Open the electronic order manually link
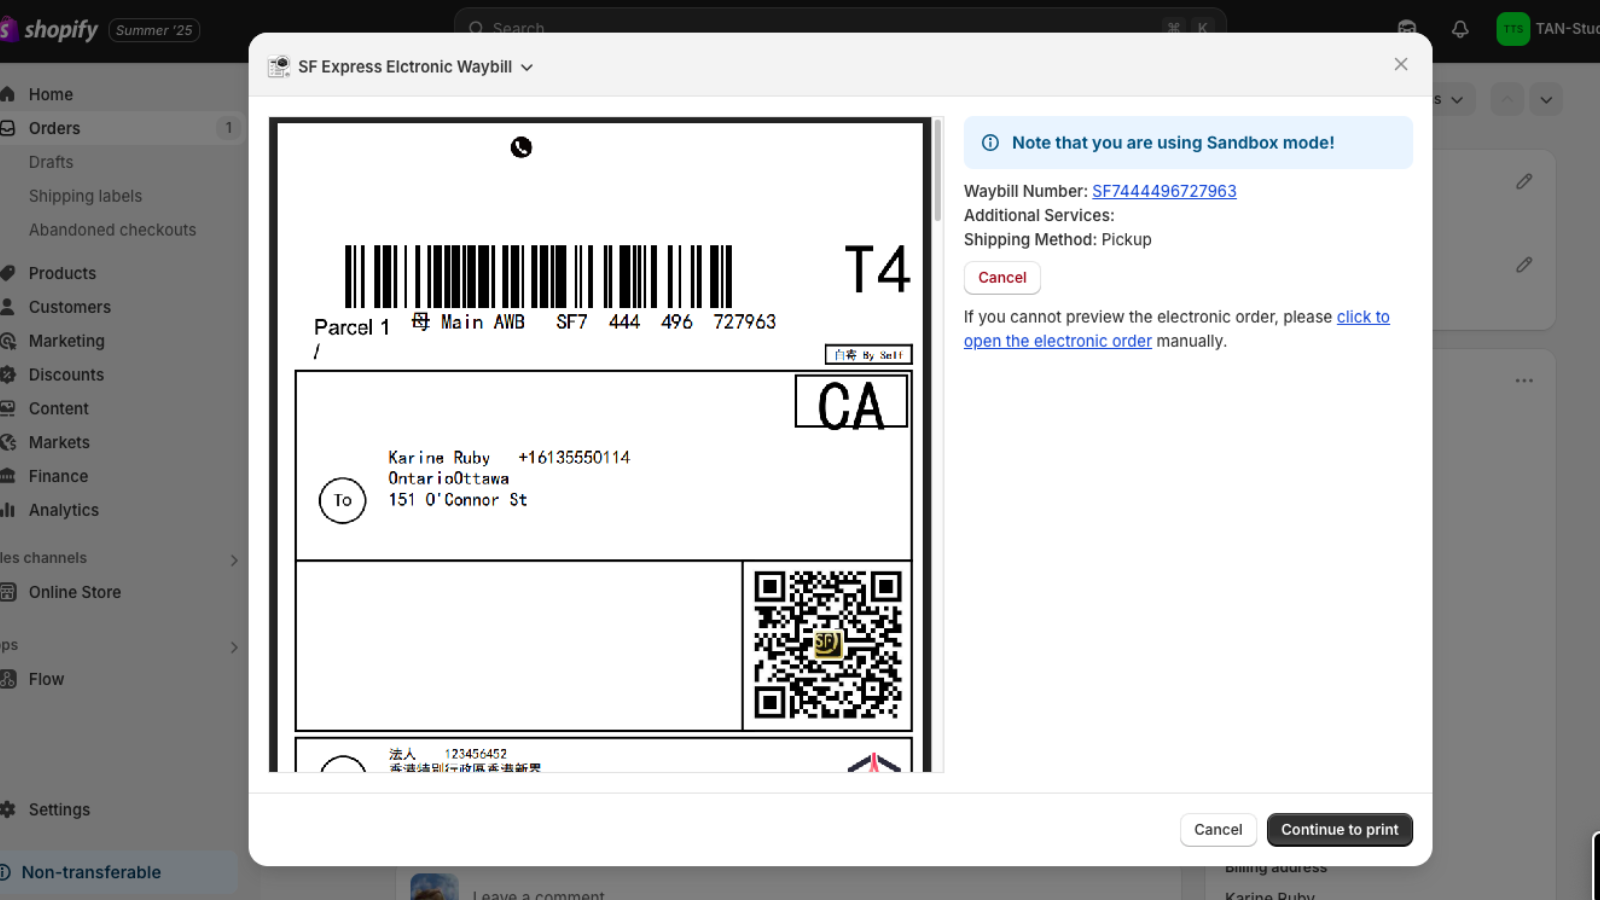Image resolution: width=1600 pixels, height=900 pixels. (x=1176, y=329)
